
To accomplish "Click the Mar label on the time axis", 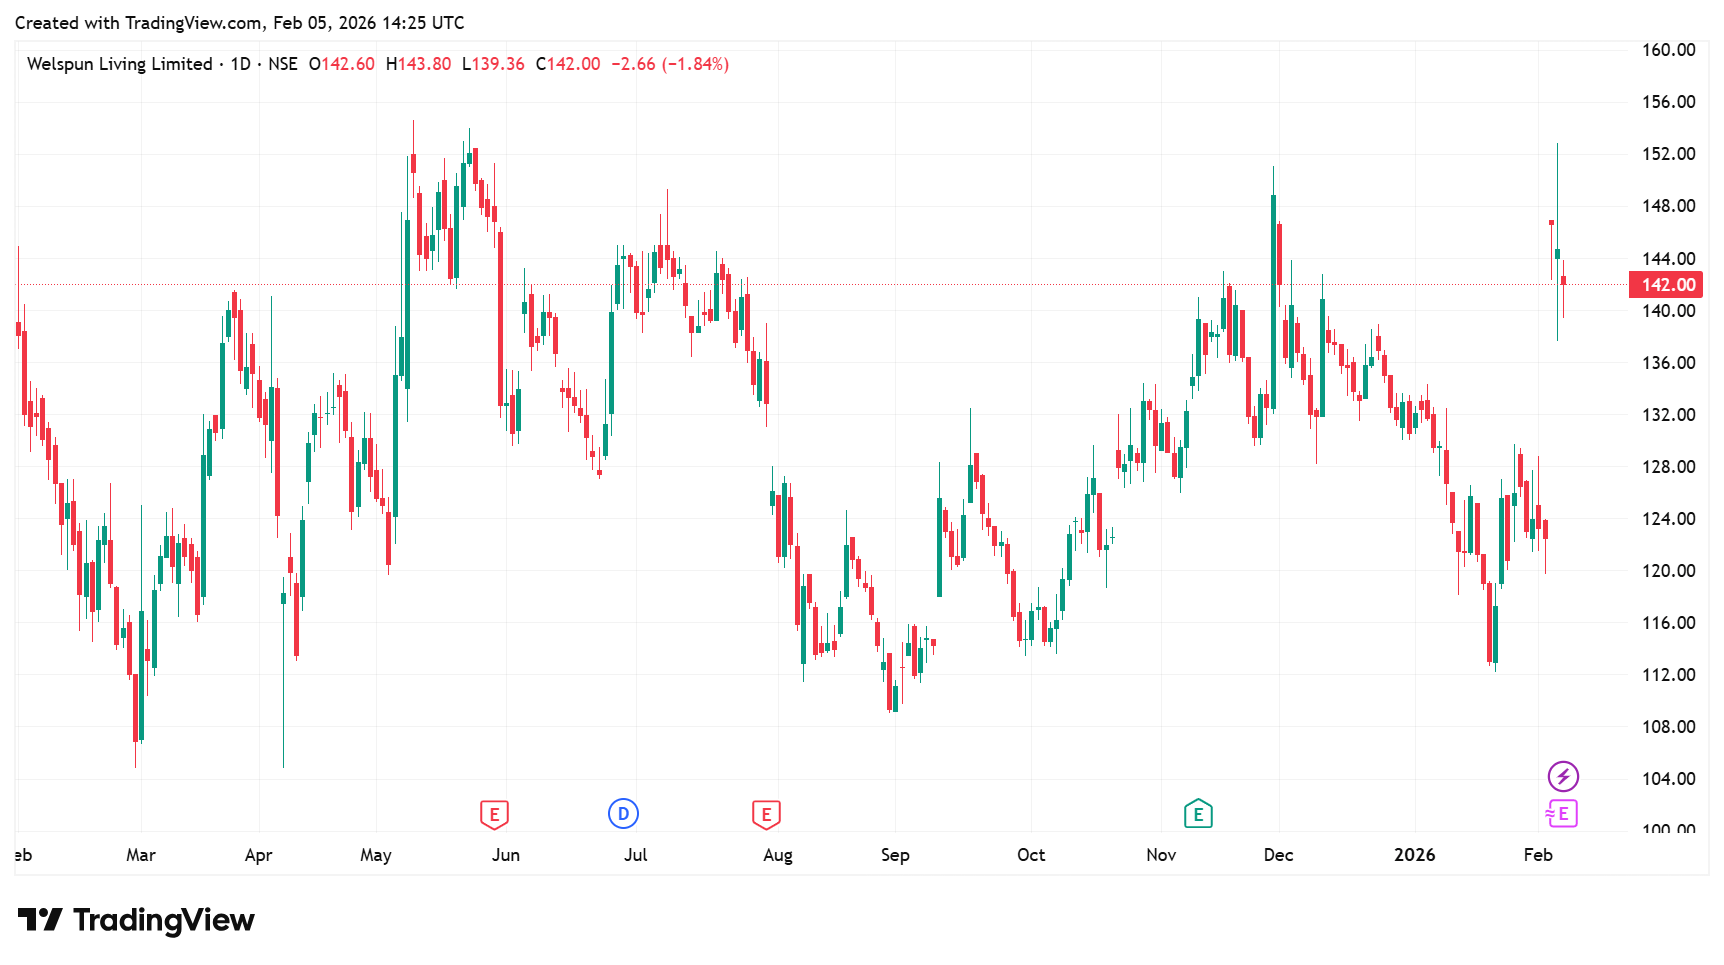I will click(x=141, y=855).
